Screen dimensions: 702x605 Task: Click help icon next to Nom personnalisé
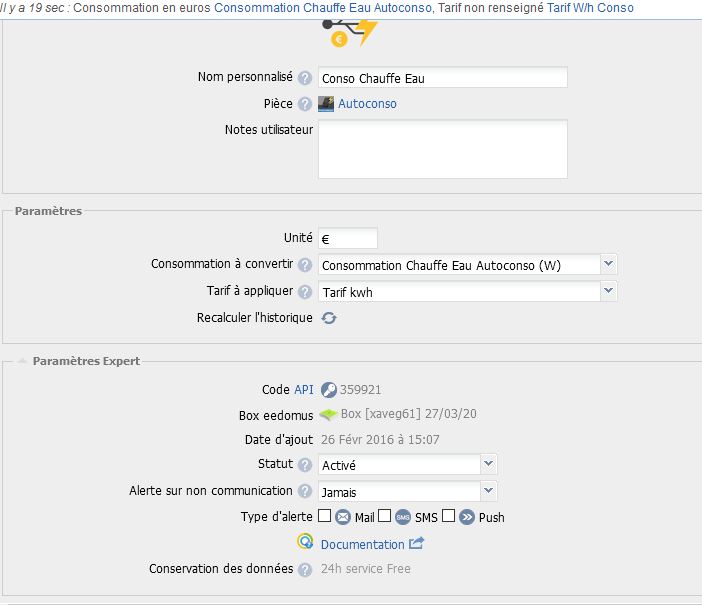tap(305, 77)
